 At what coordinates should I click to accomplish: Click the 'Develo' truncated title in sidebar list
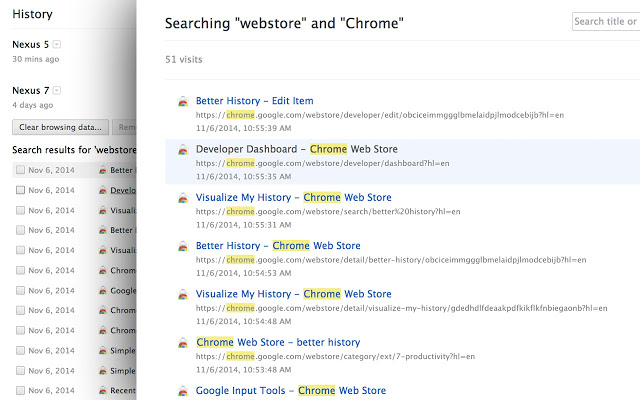123,190
